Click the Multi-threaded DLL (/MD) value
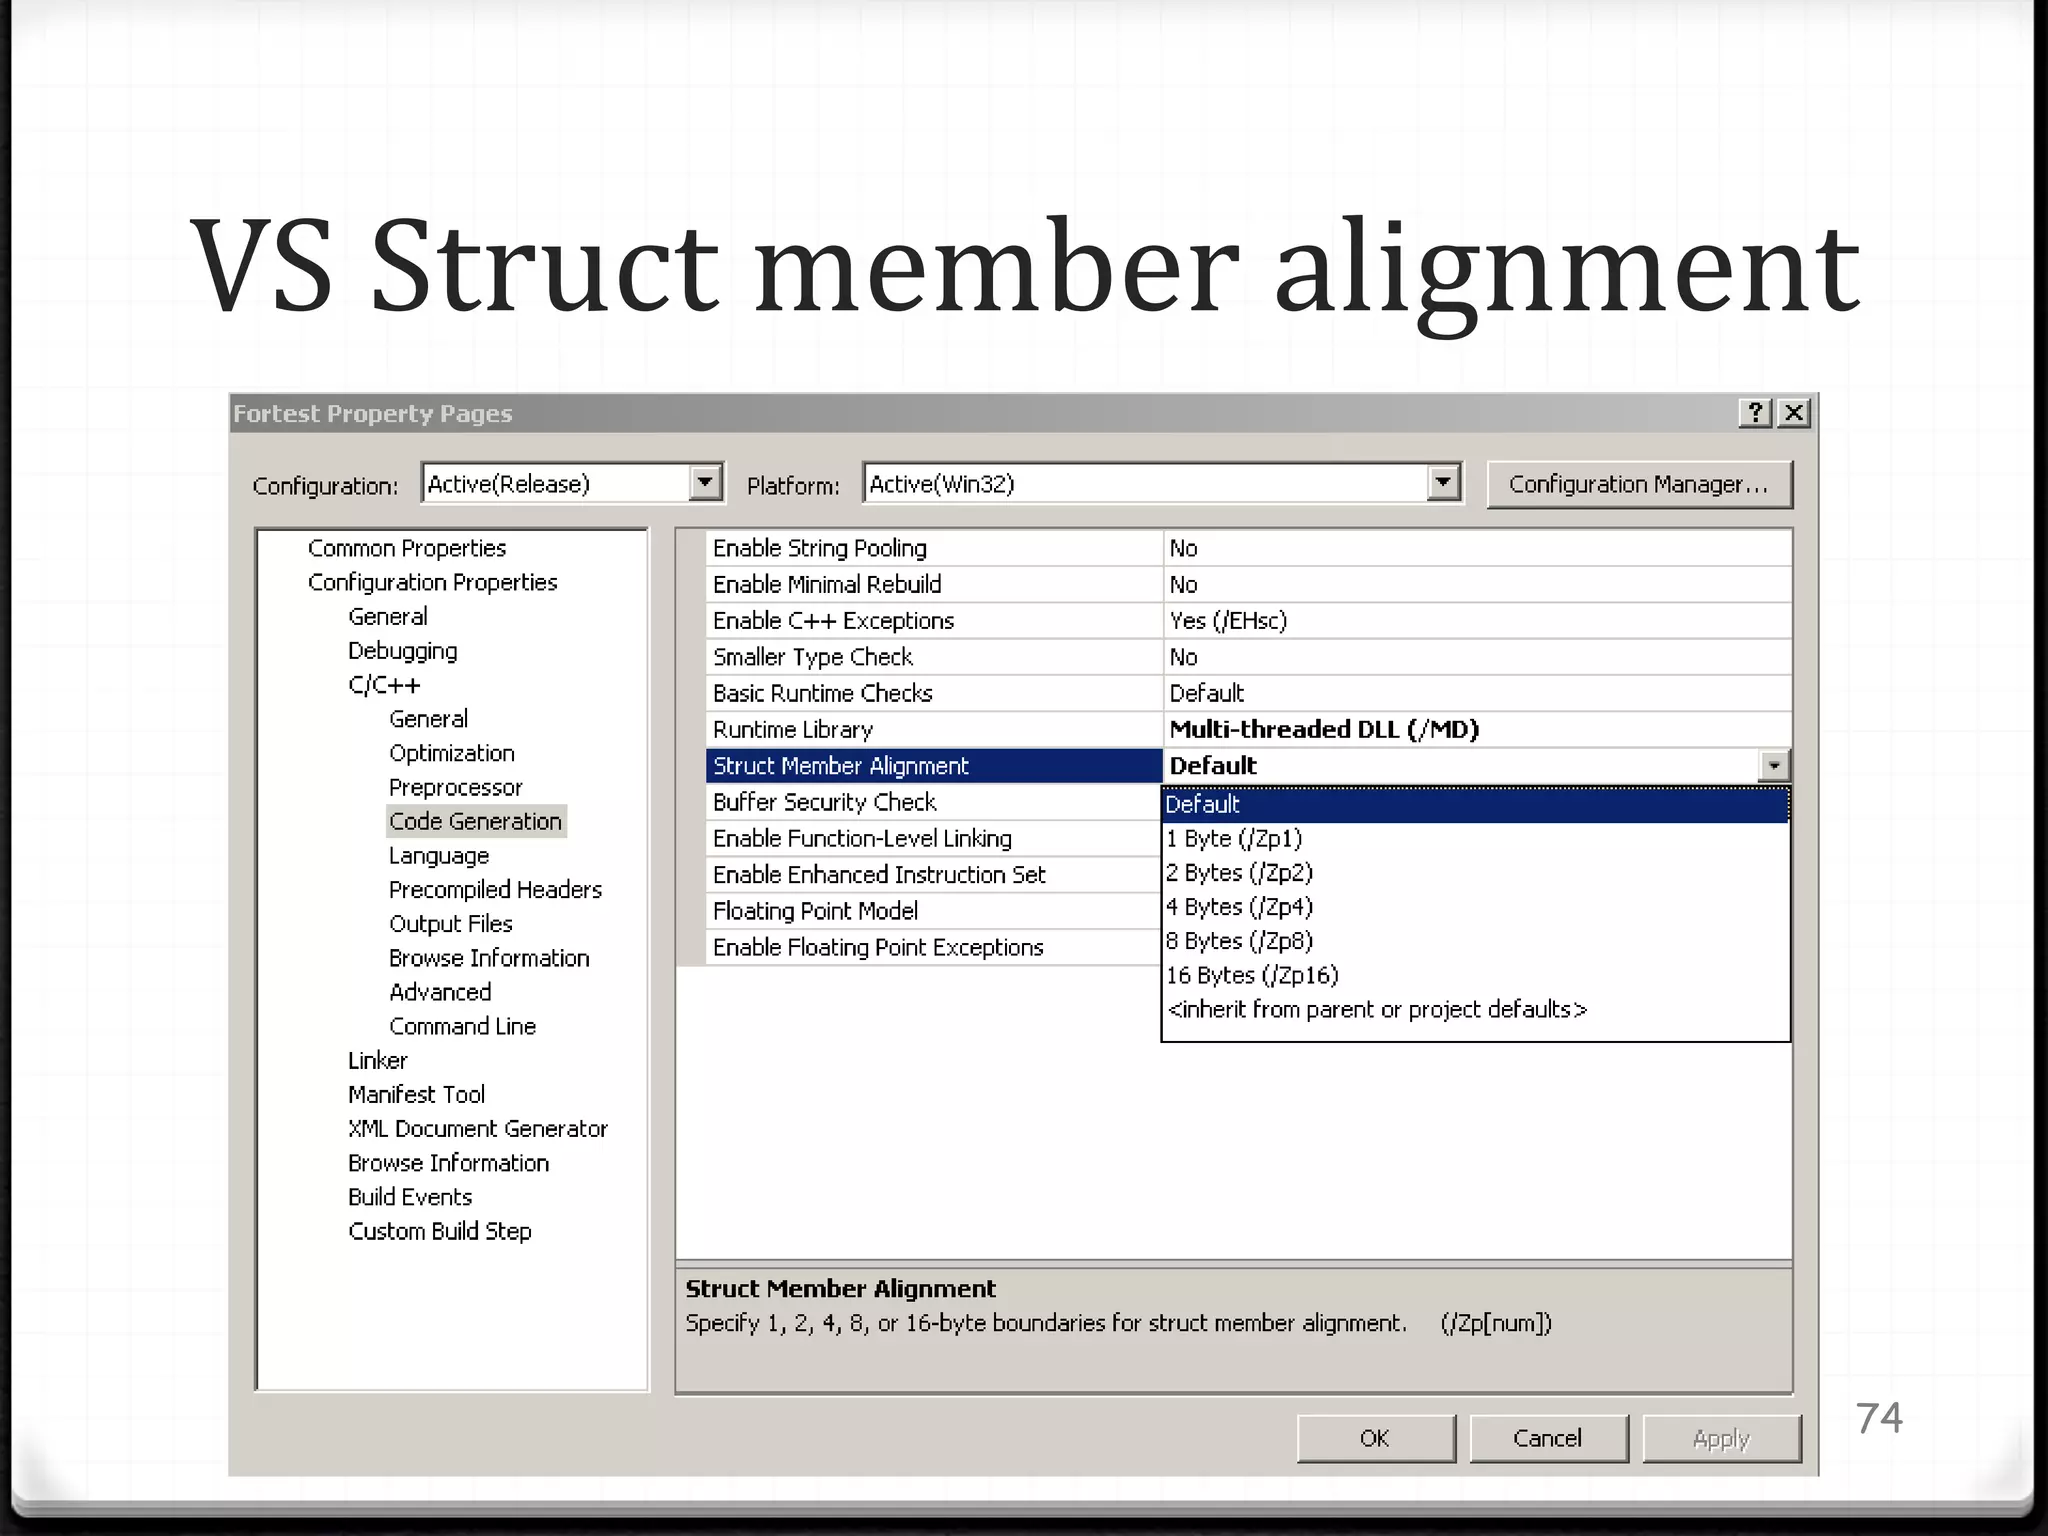 1477,729
